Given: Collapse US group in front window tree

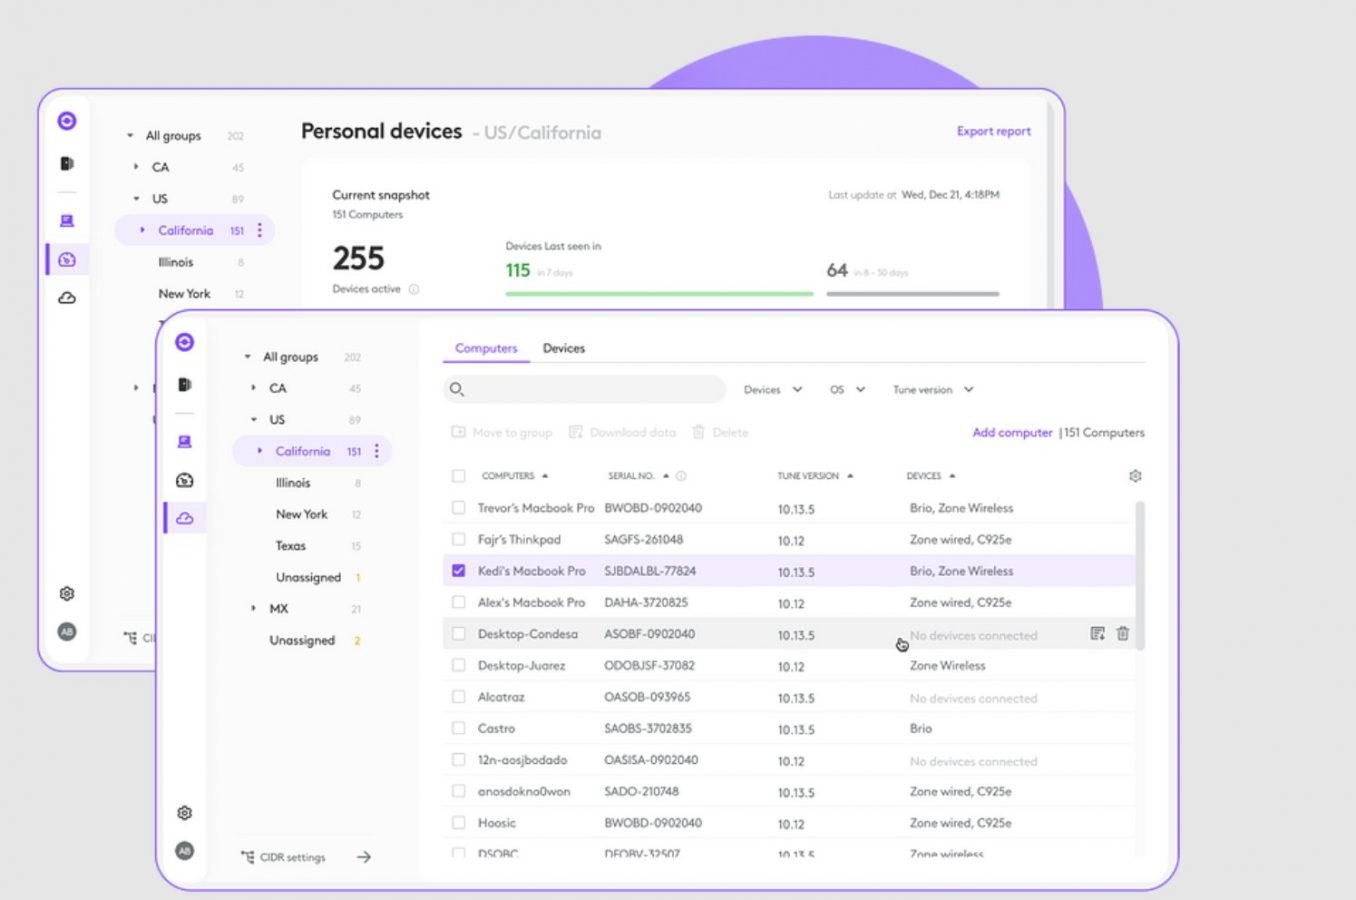Looking at the screenshot, I should point(253,420).
